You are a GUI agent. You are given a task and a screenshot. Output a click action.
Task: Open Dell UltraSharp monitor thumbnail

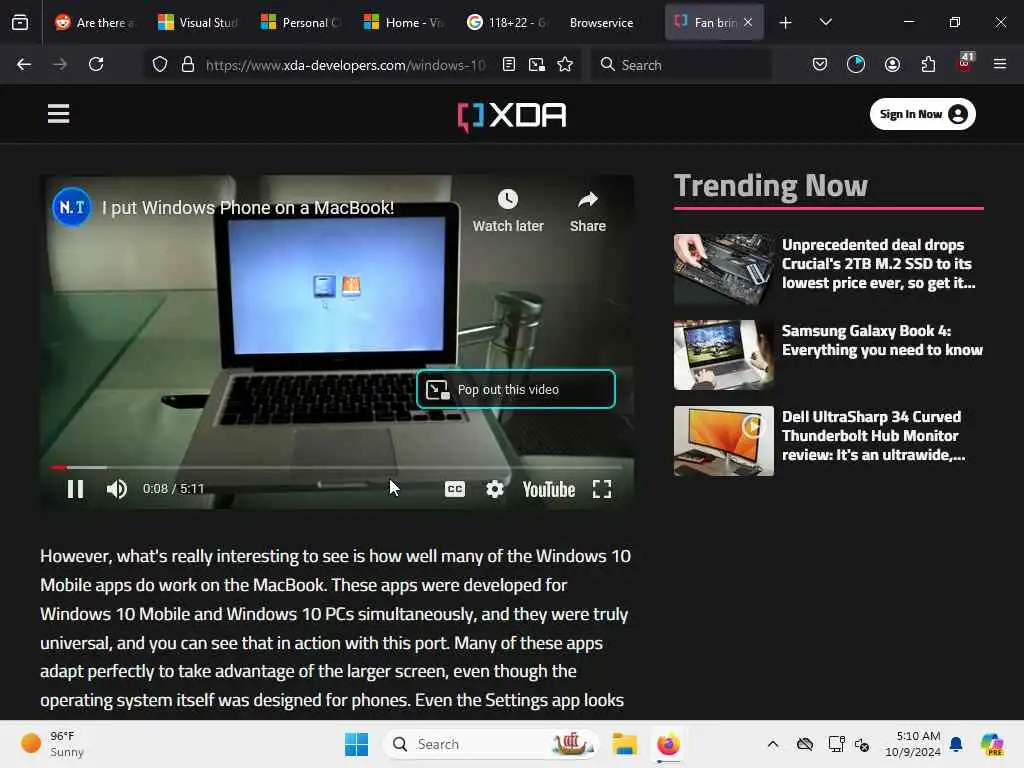[724, 441]
